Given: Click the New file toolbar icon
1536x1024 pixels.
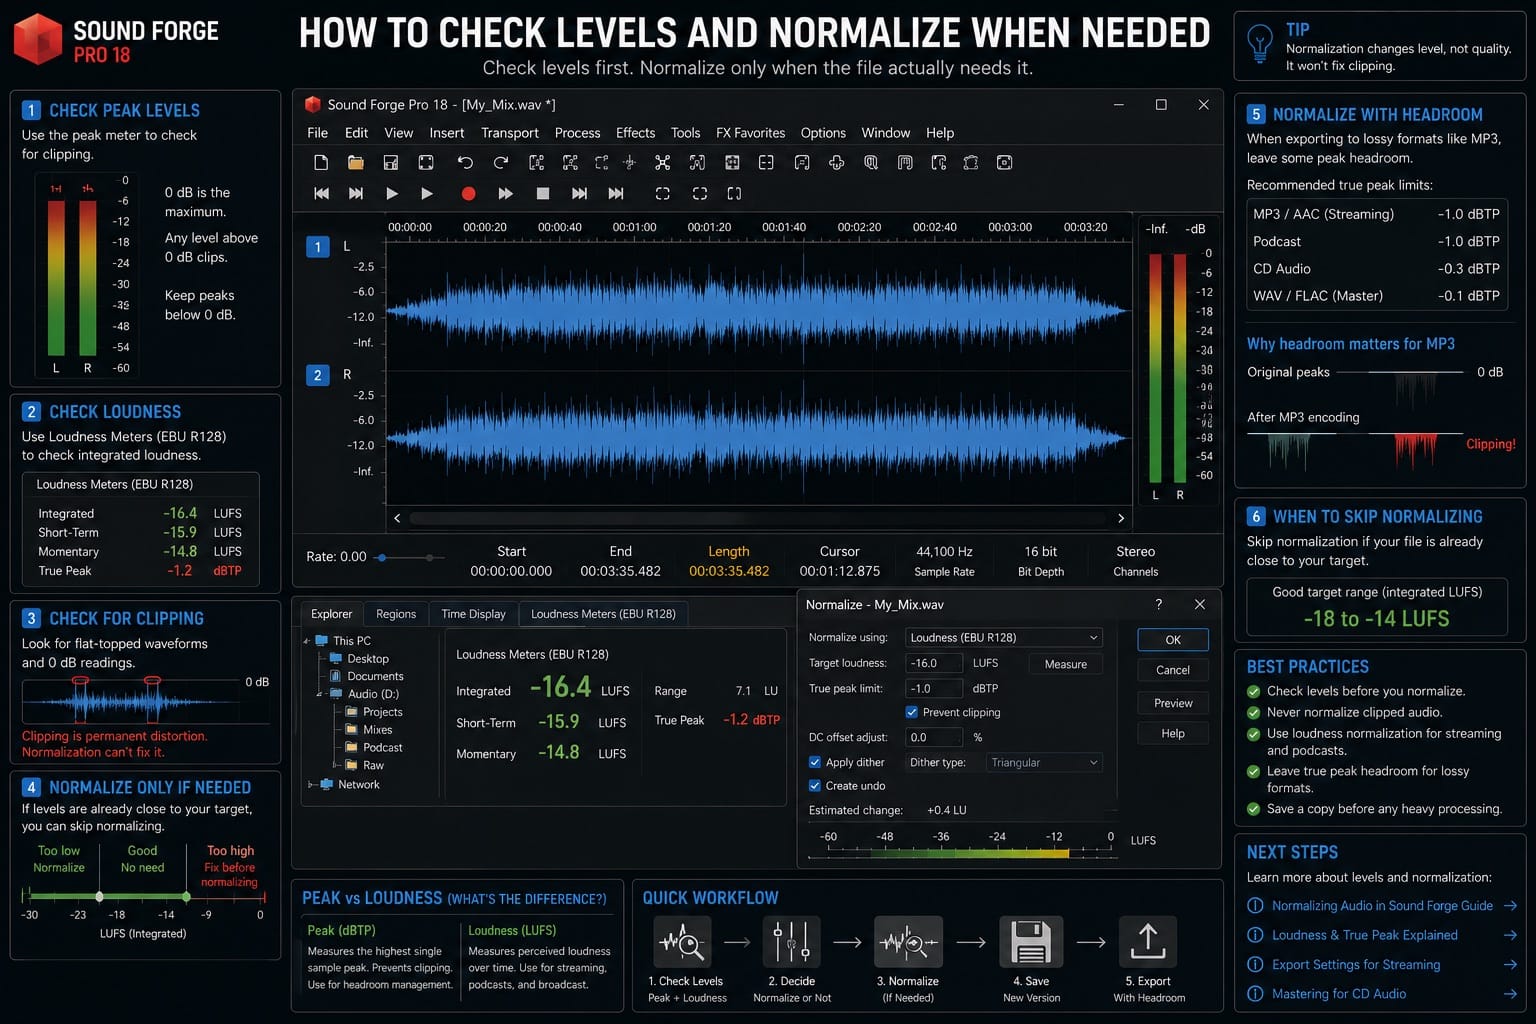Looking at the screenshot, I should [321, 163].
